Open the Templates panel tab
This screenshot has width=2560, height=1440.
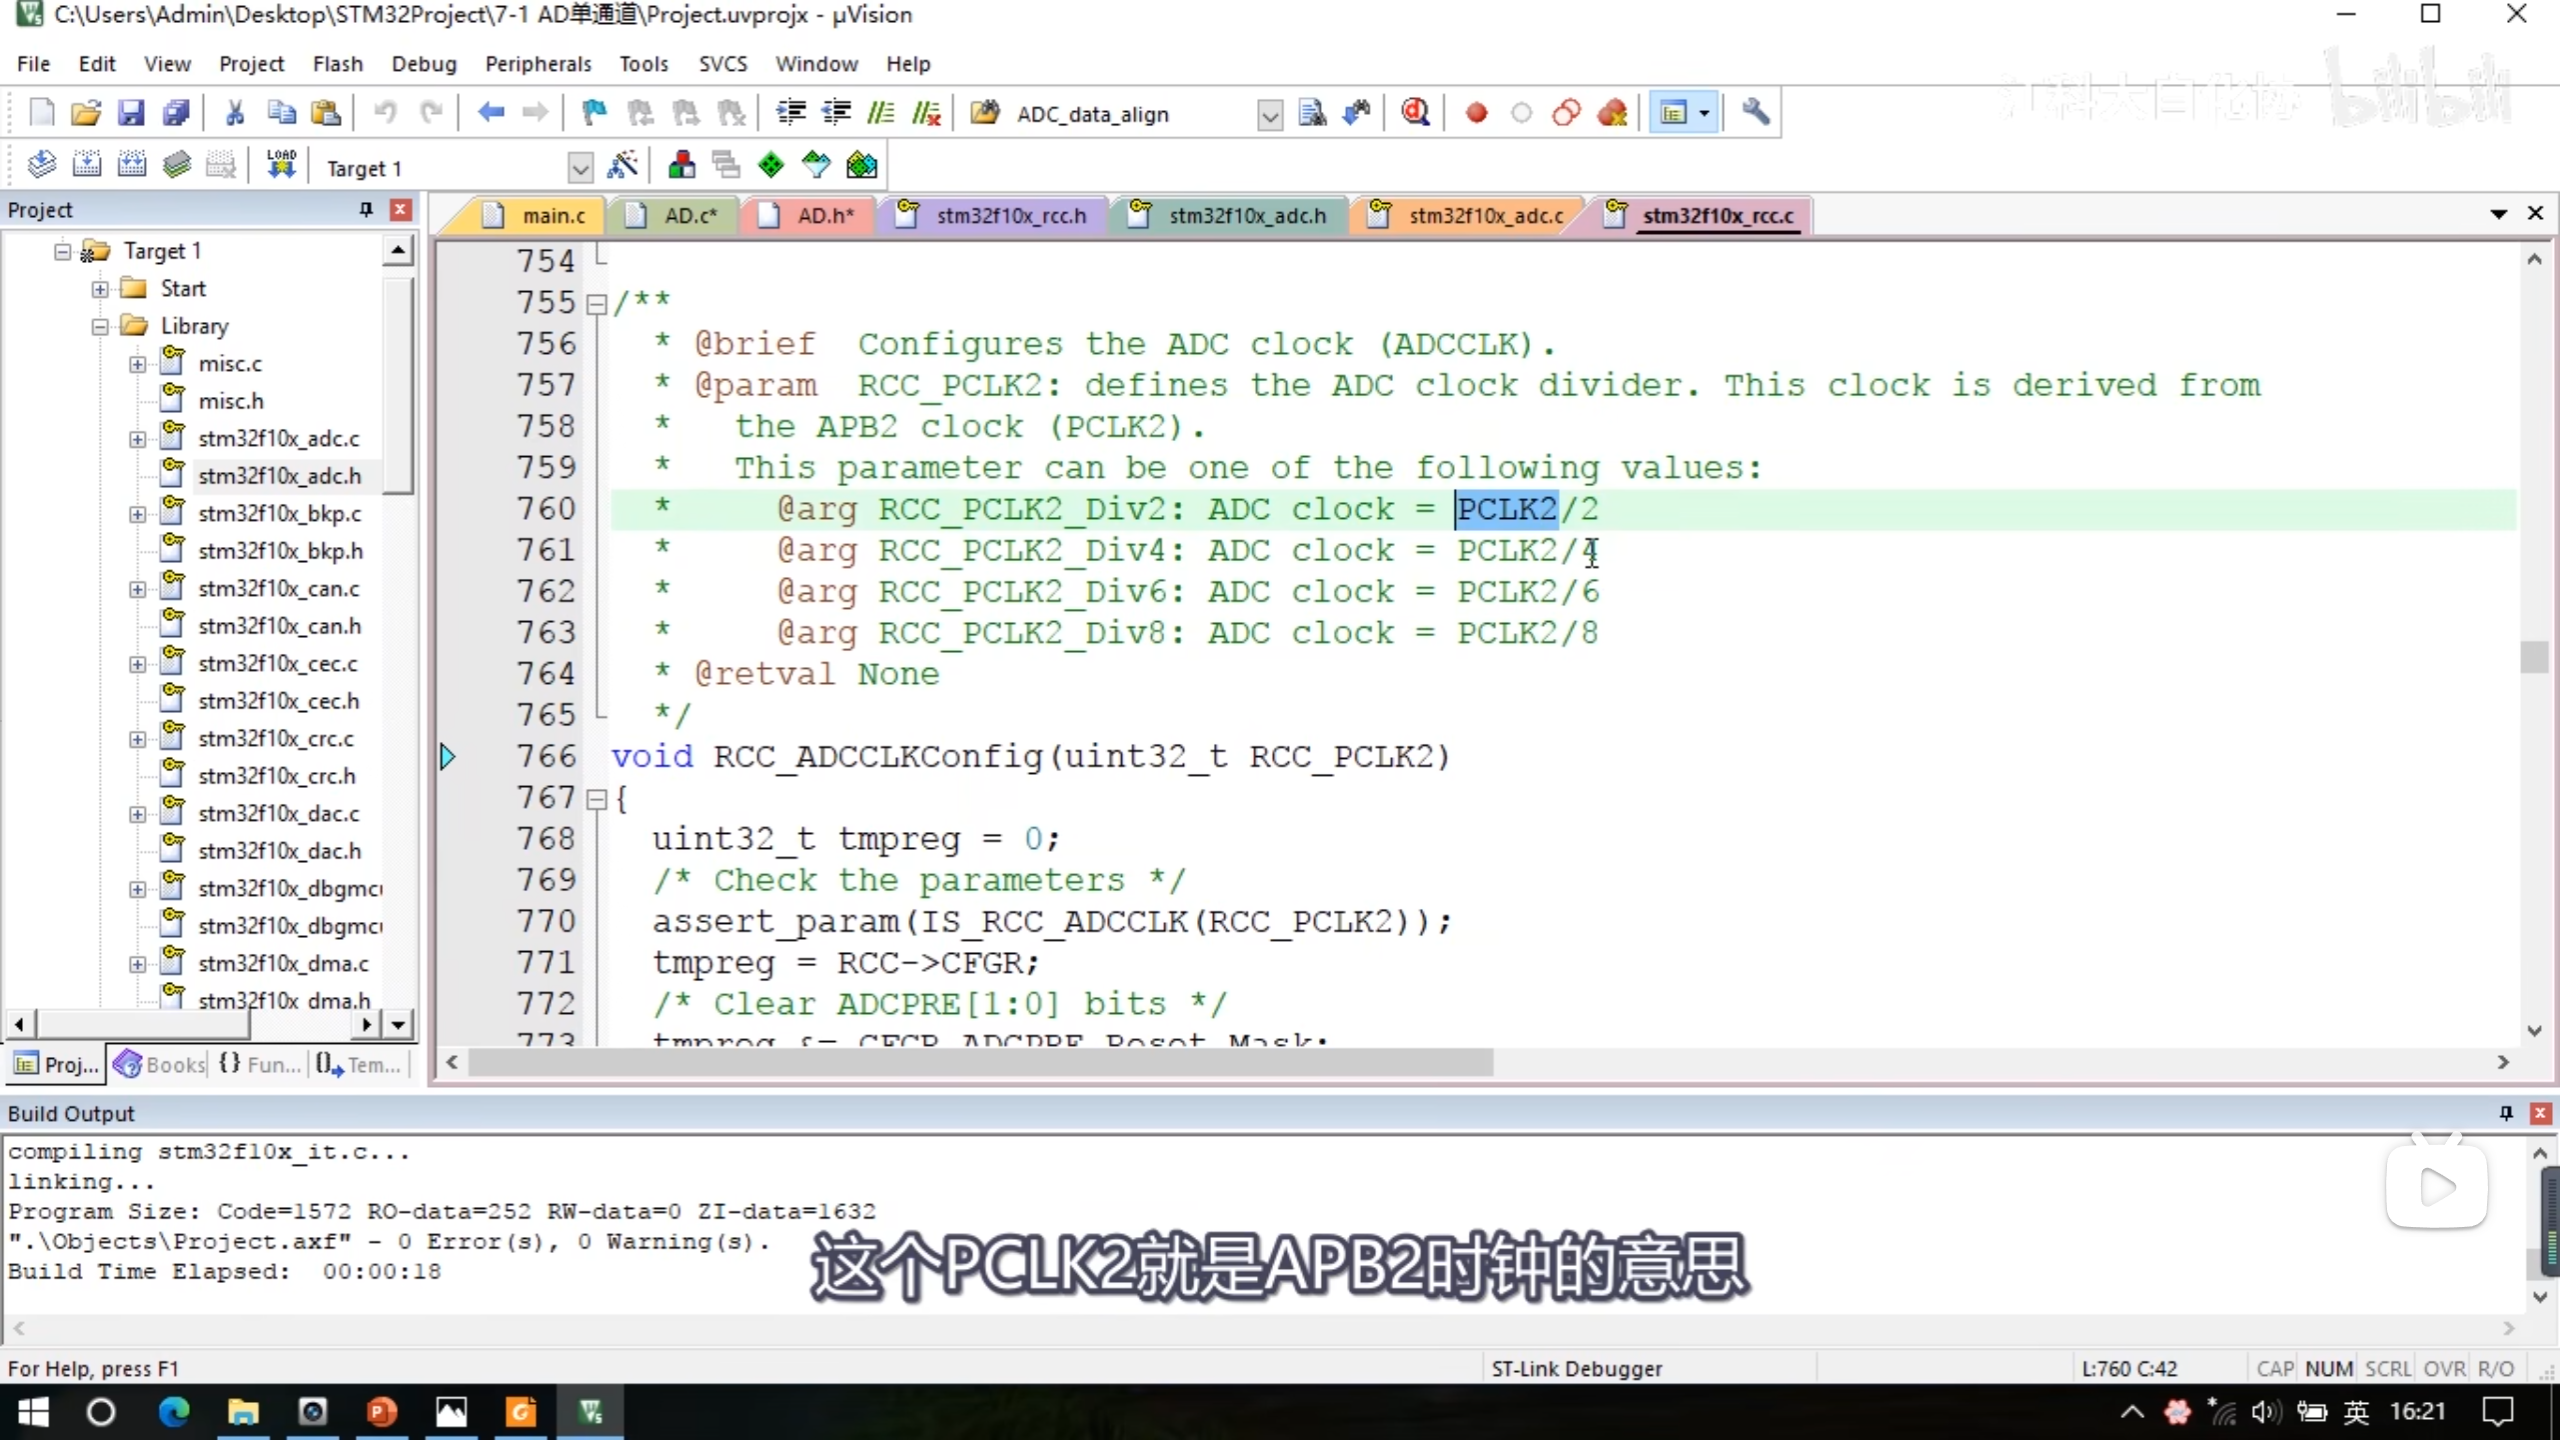358,1064
